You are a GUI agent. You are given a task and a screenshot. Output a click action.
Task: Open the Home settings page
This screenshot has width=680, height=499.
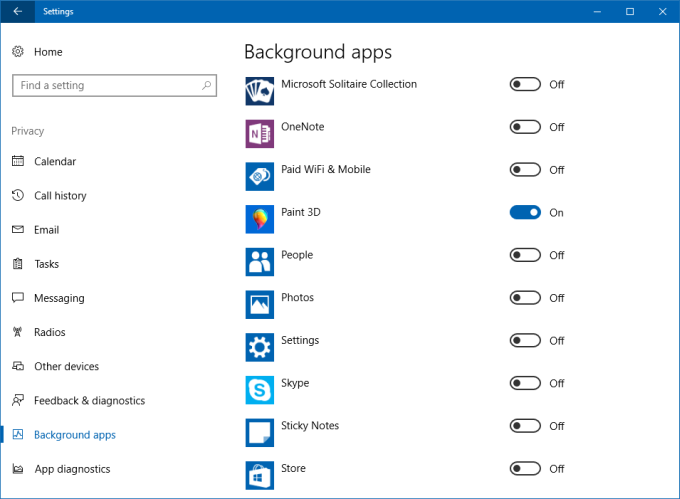point(48,52)
